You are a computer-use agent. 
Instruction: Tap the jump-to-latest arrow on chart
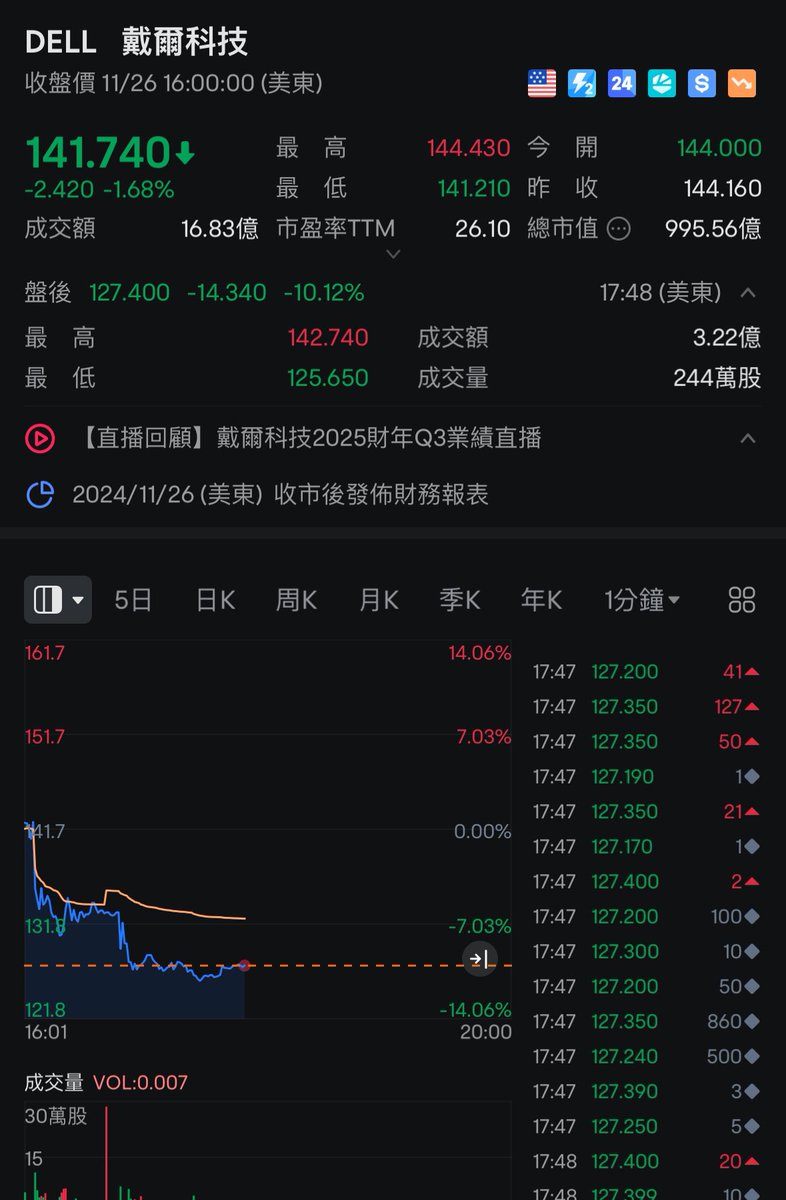[x=478, y=960]
